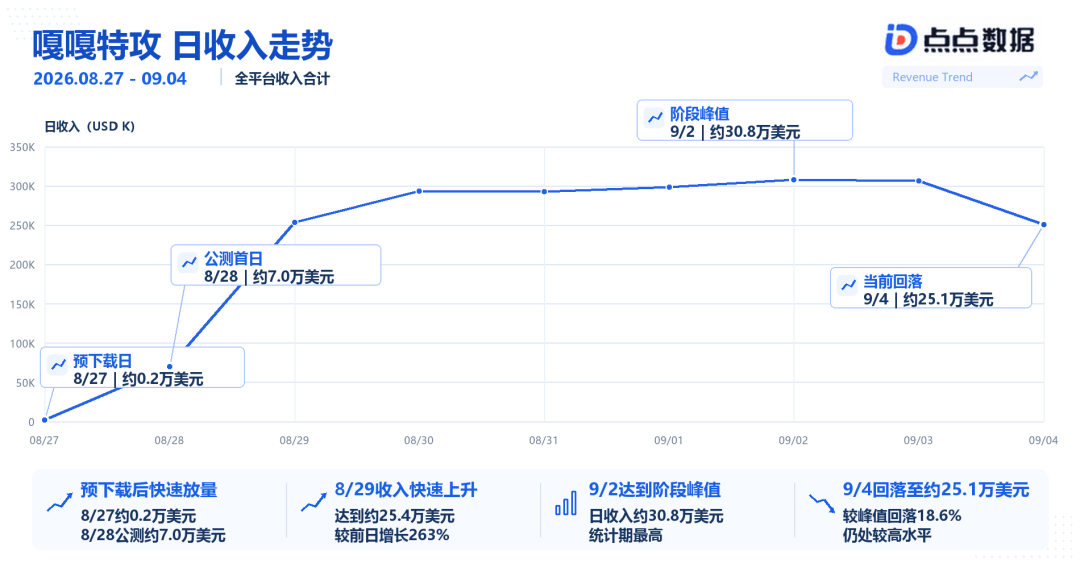Click callout text 8/27 | 约0.2万美元
Image resolution: width=1080 pixels, height=568 pixels.
[x=138, y=379]
